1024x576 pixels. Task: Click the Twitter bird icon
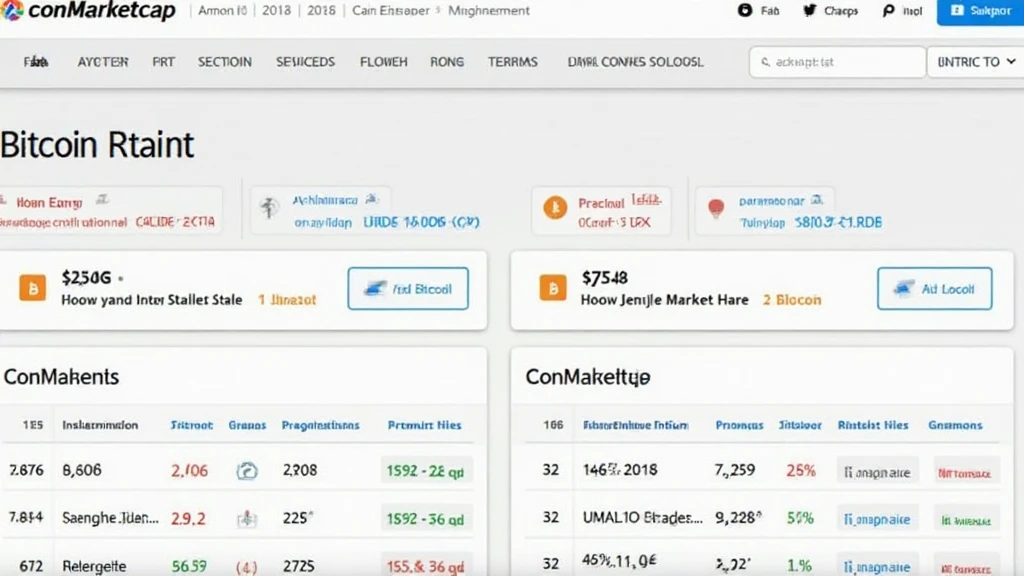[x=810, y=11]
